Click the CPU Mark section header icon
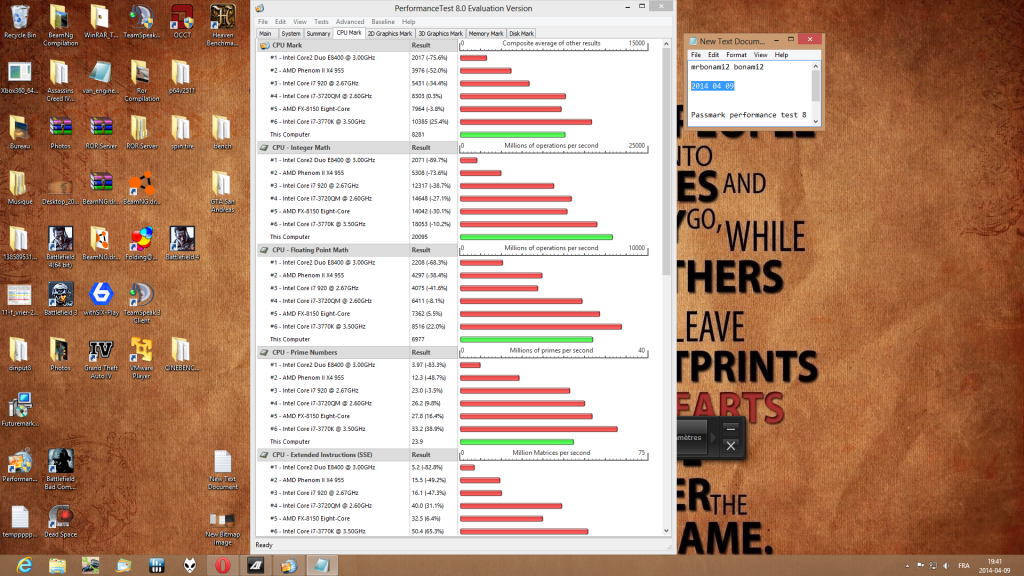Screen dimensions: 1024x576 pos(264,46)
